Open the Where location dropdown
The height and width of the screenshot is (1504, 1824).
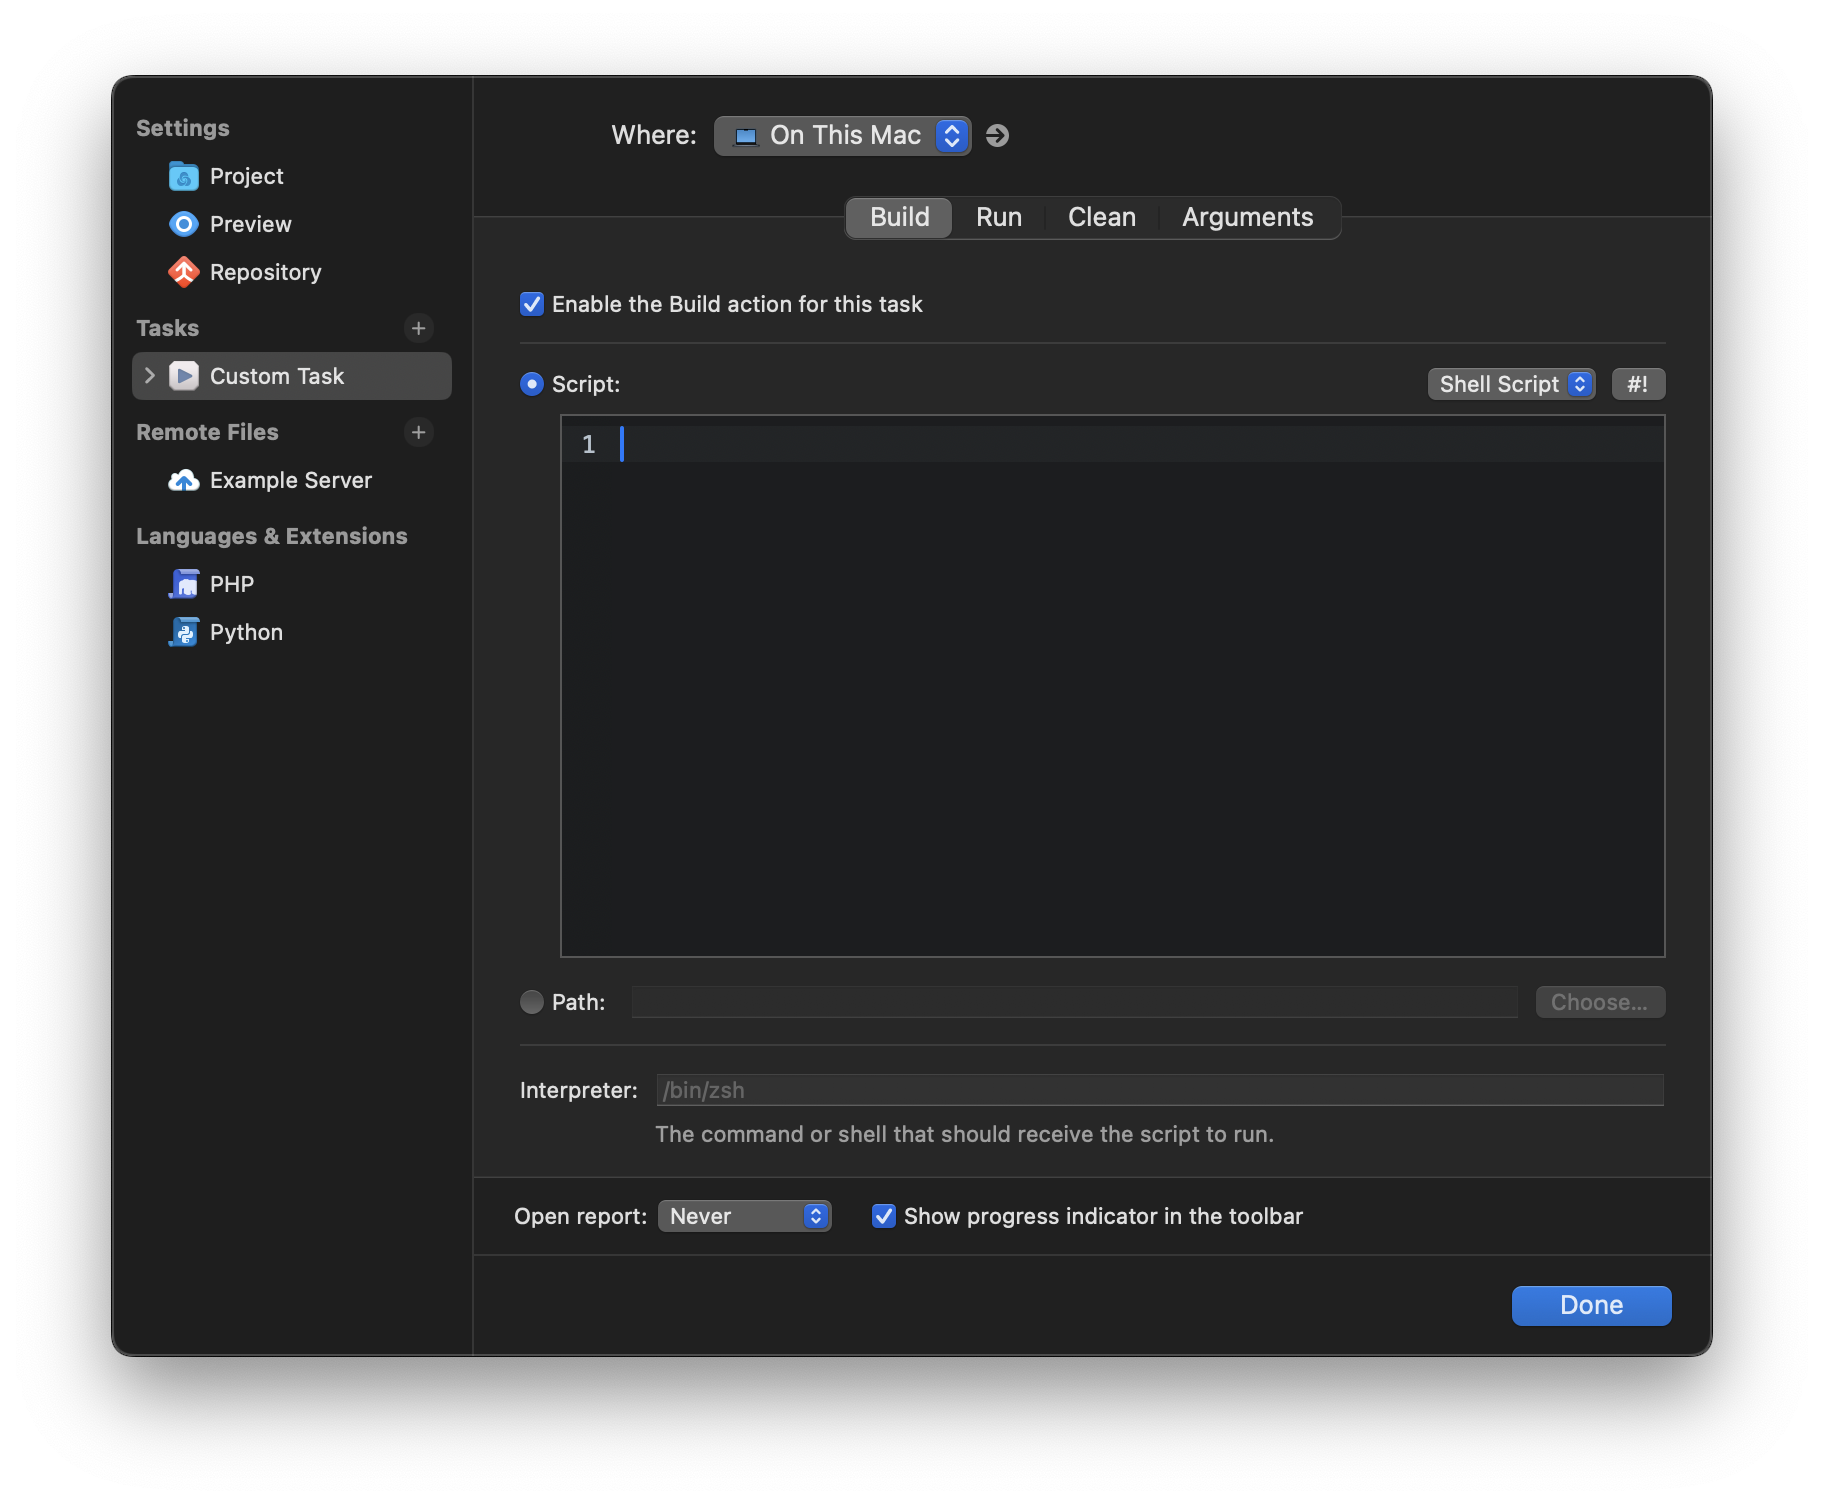pos(842,136)
